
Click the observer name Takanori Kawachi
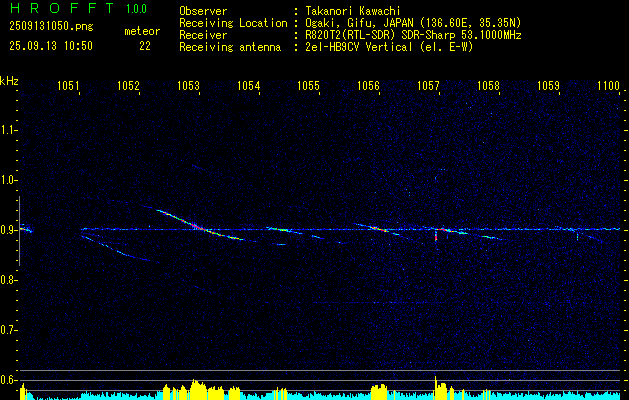(x=353, y=11)
